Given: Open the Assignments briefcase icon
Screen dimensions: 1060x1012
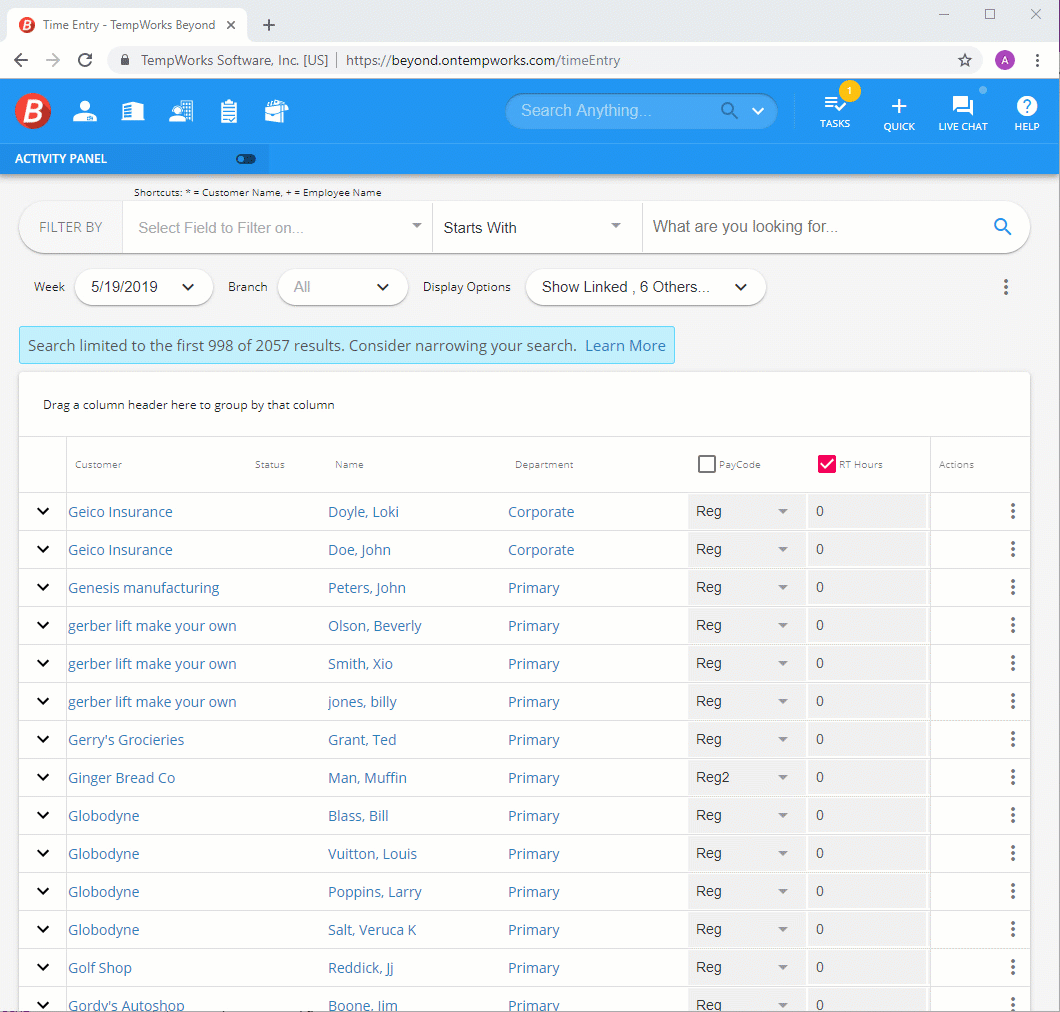Looking at the screenshot, I should tap(276, 112).
